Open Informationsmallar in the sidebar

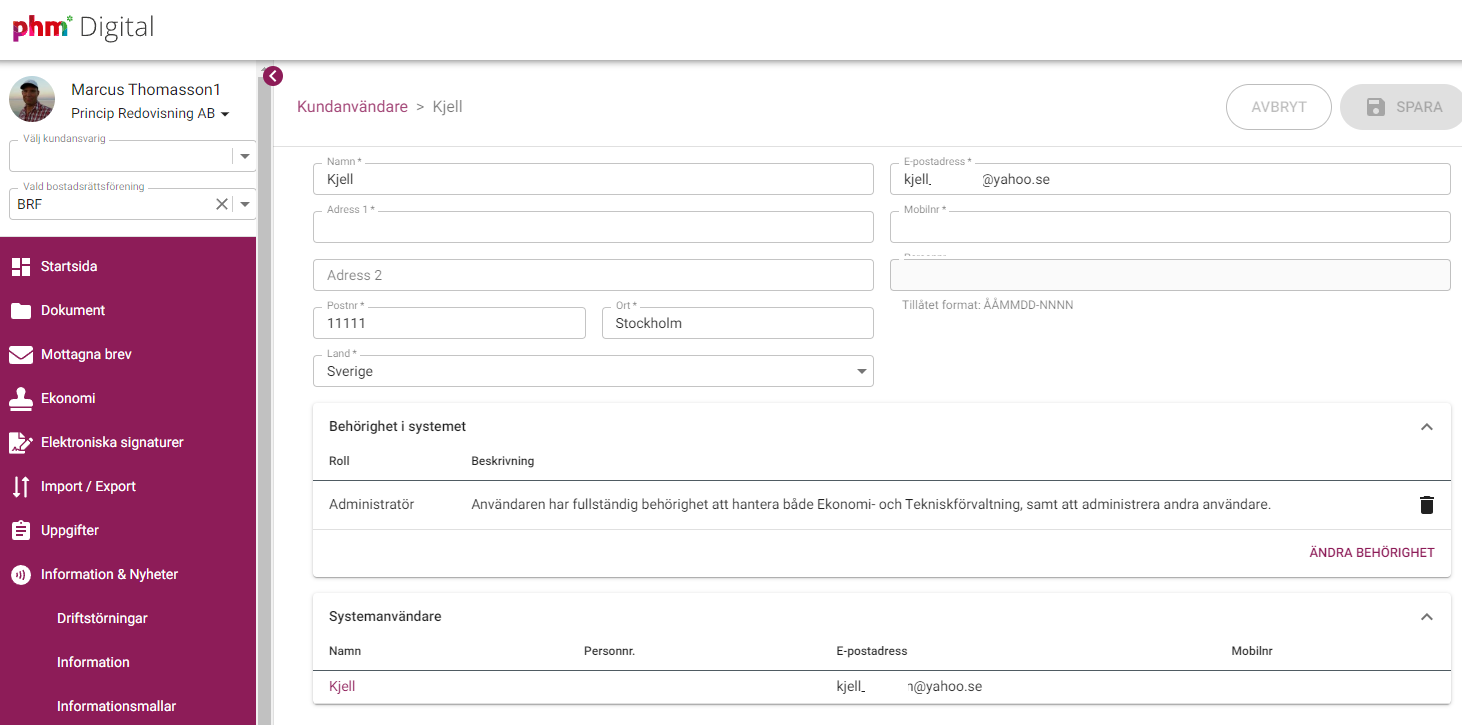(116, 706)
